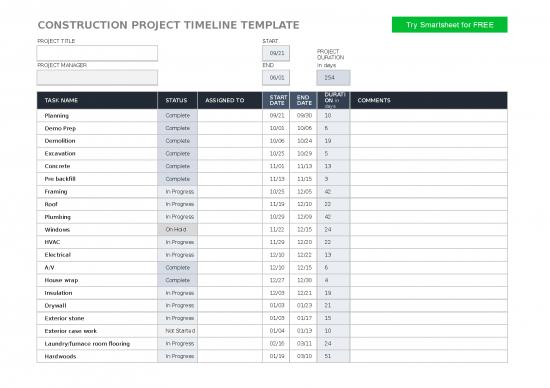Select the A/V task name cell
The width and height of the screenshot is (550, 388).
[97, 267]
